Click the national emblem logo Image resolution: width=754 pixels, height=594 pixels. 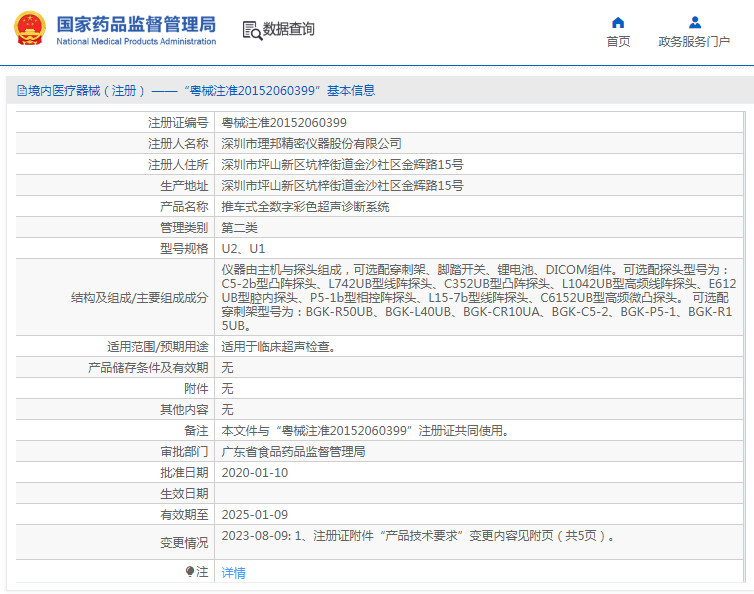tap(30, 28)
